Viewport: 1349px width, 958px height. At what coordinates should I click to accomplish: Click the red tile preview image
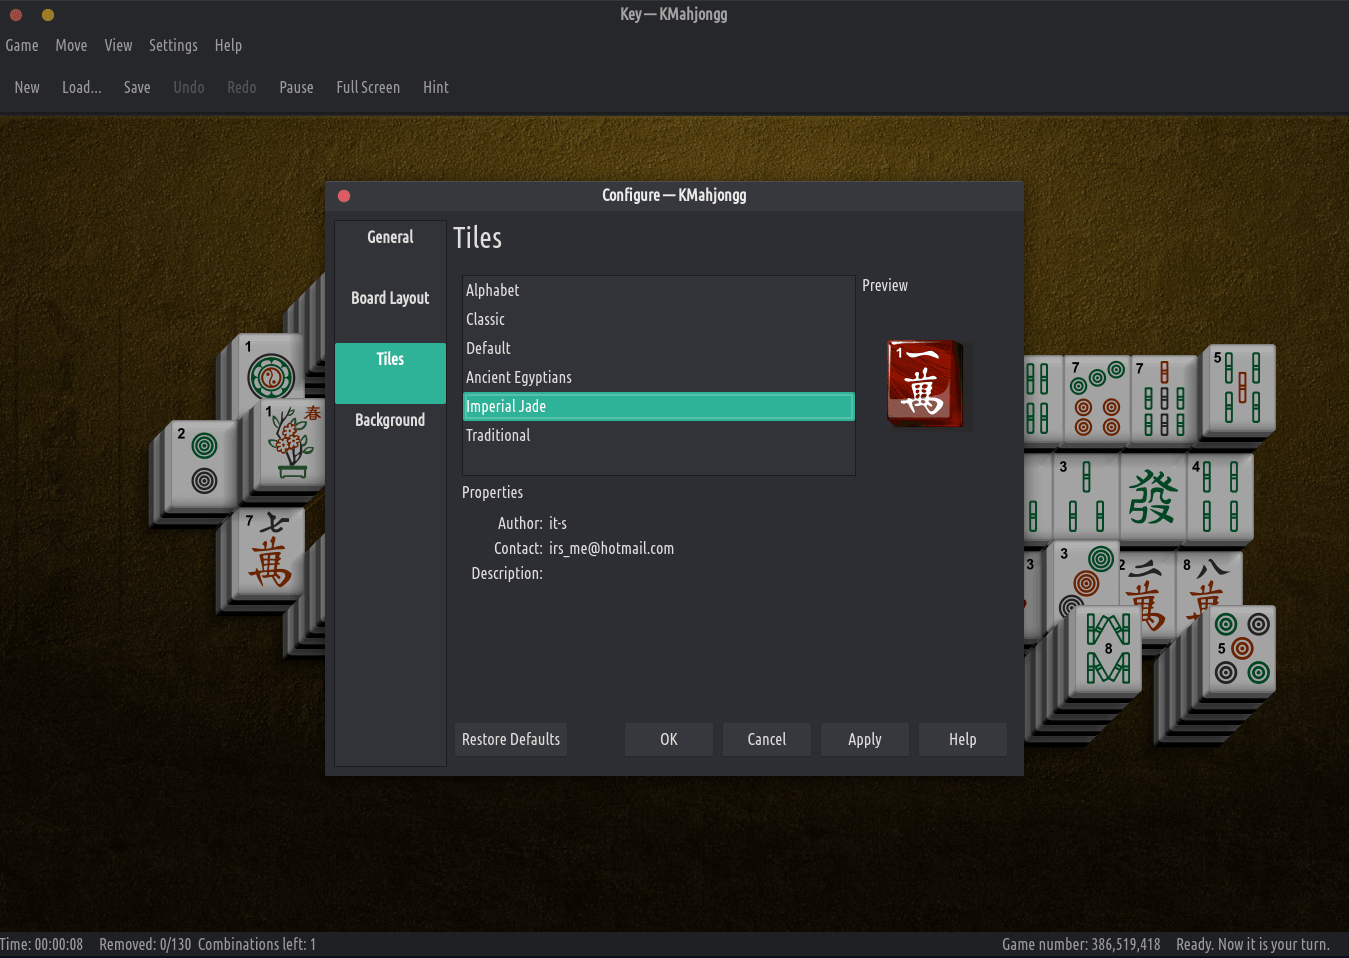pos(924,383)
